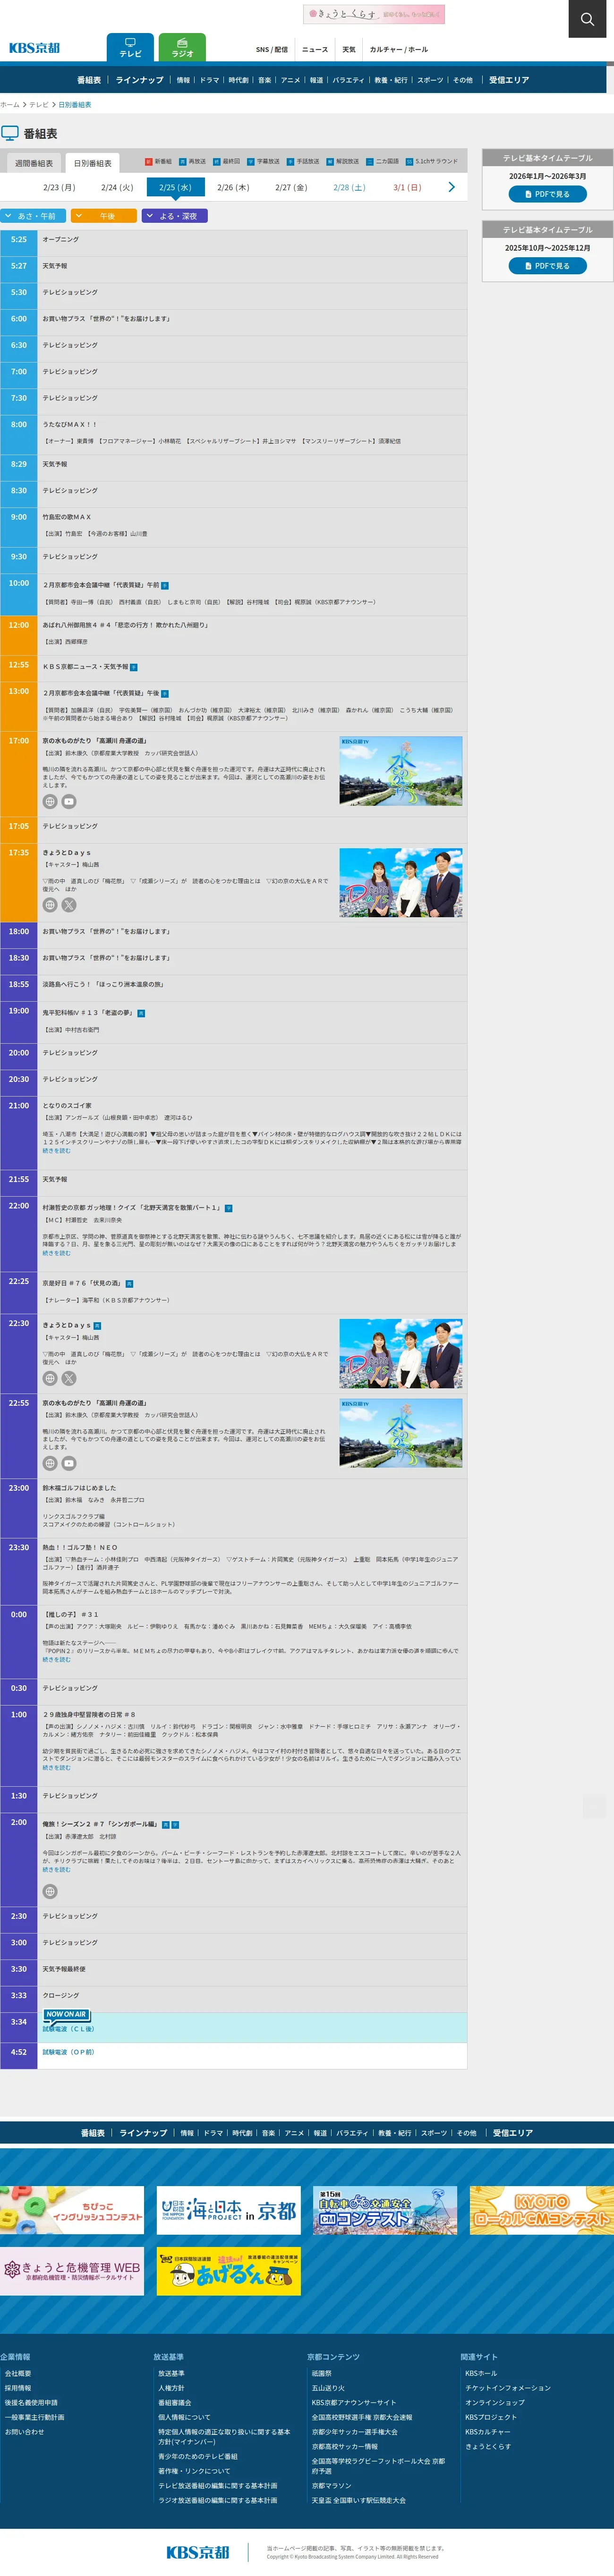The image size is (614, 2576).
Task: Open 京都マラソン footer link
Action: (x=332, y=2485)
